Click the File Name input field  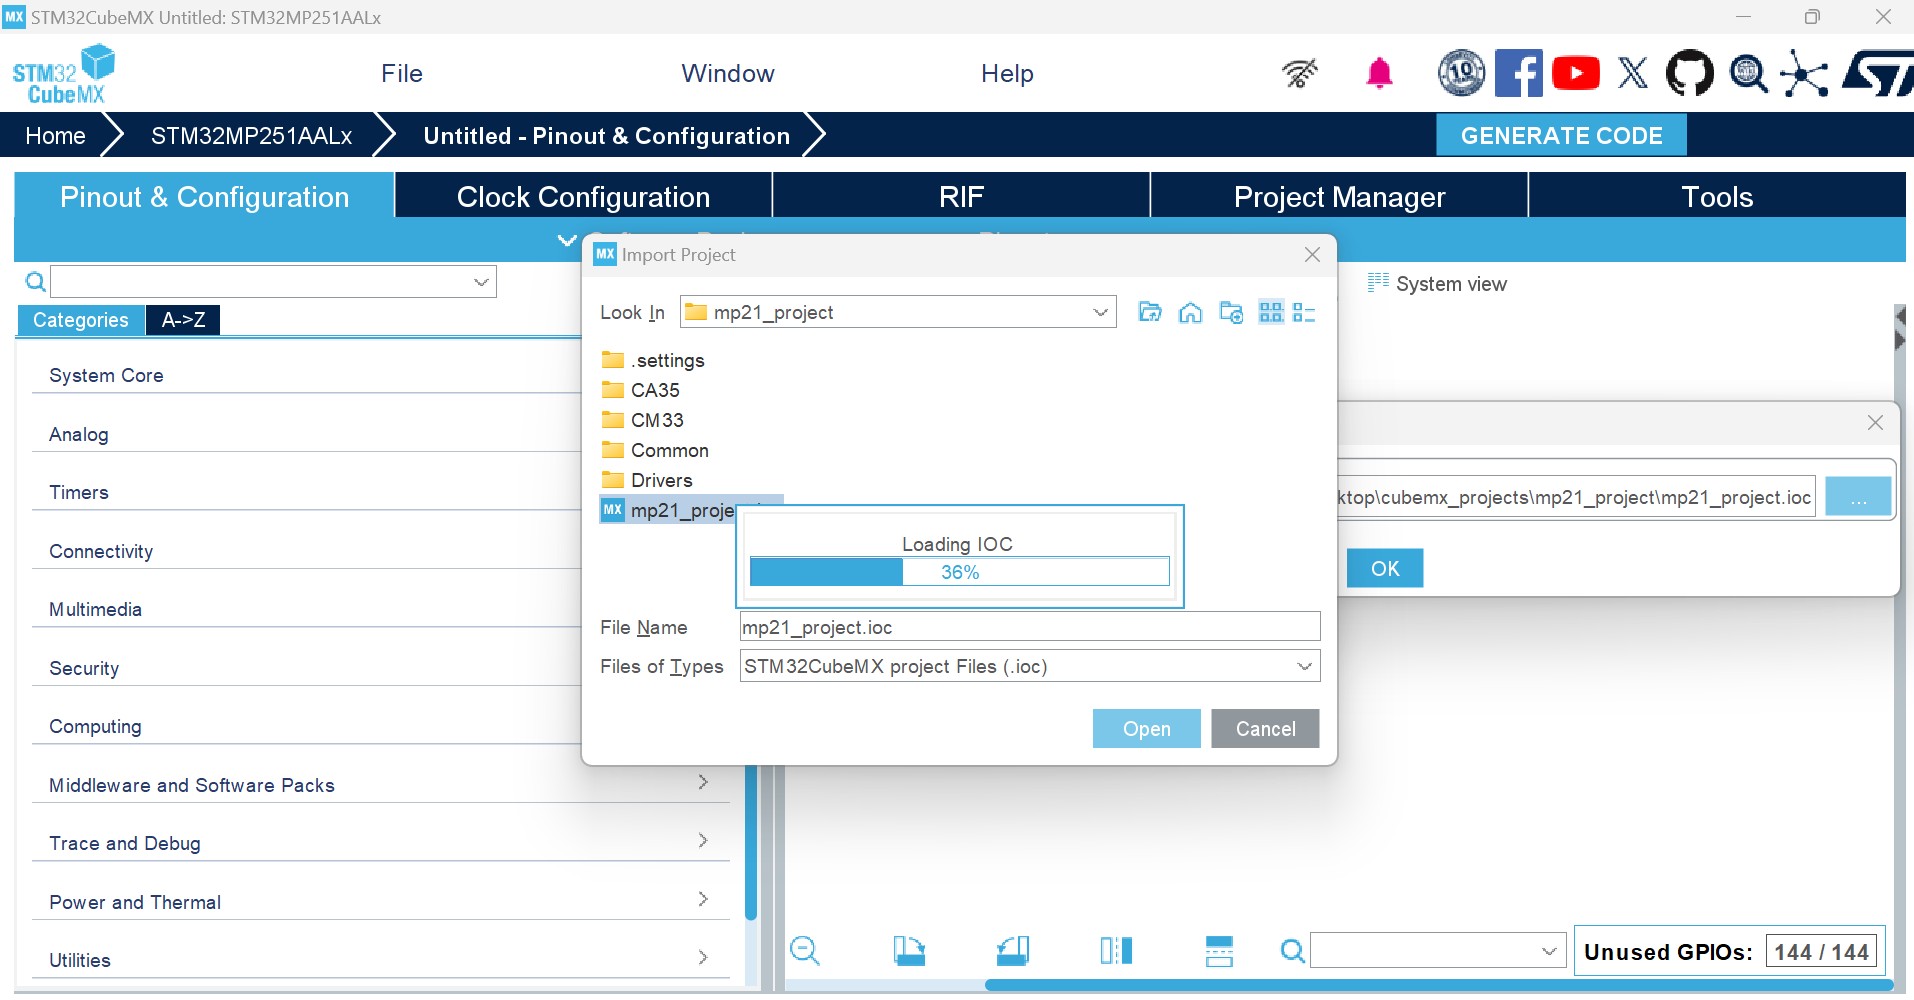point(1030,626)
